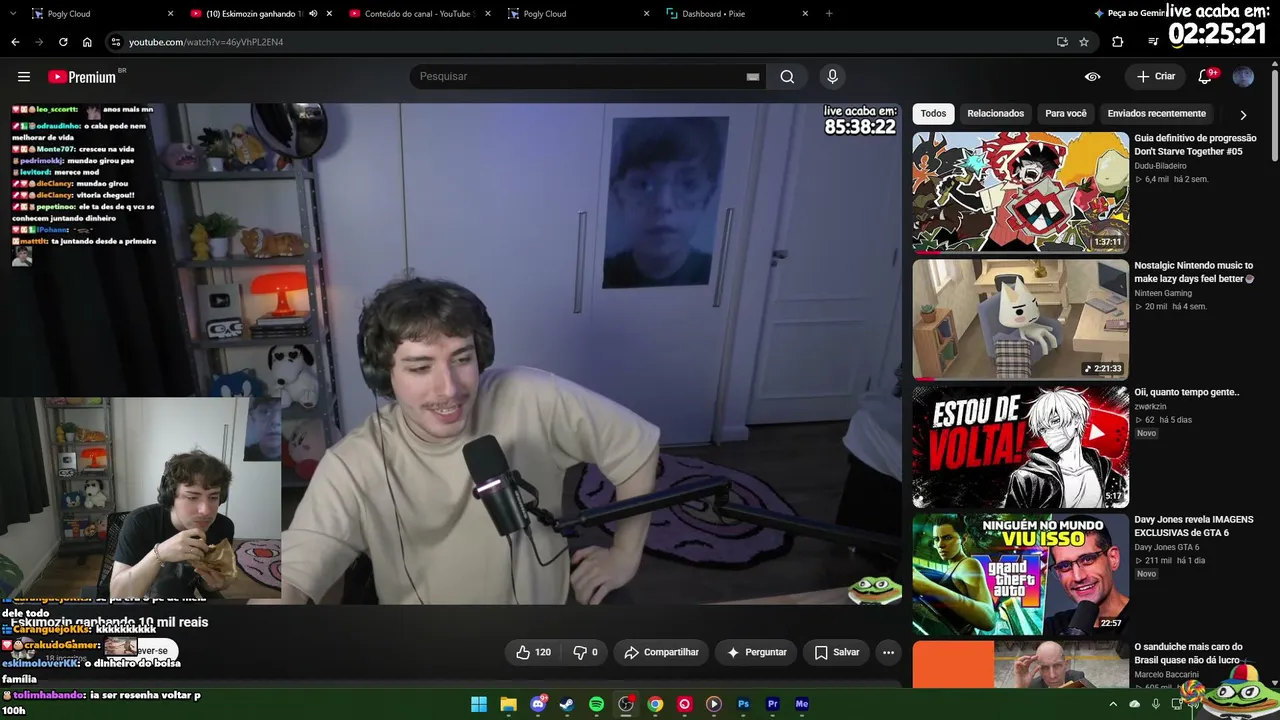
Task: Click the Peça ao Gemini button
Action: point(1130,14)
